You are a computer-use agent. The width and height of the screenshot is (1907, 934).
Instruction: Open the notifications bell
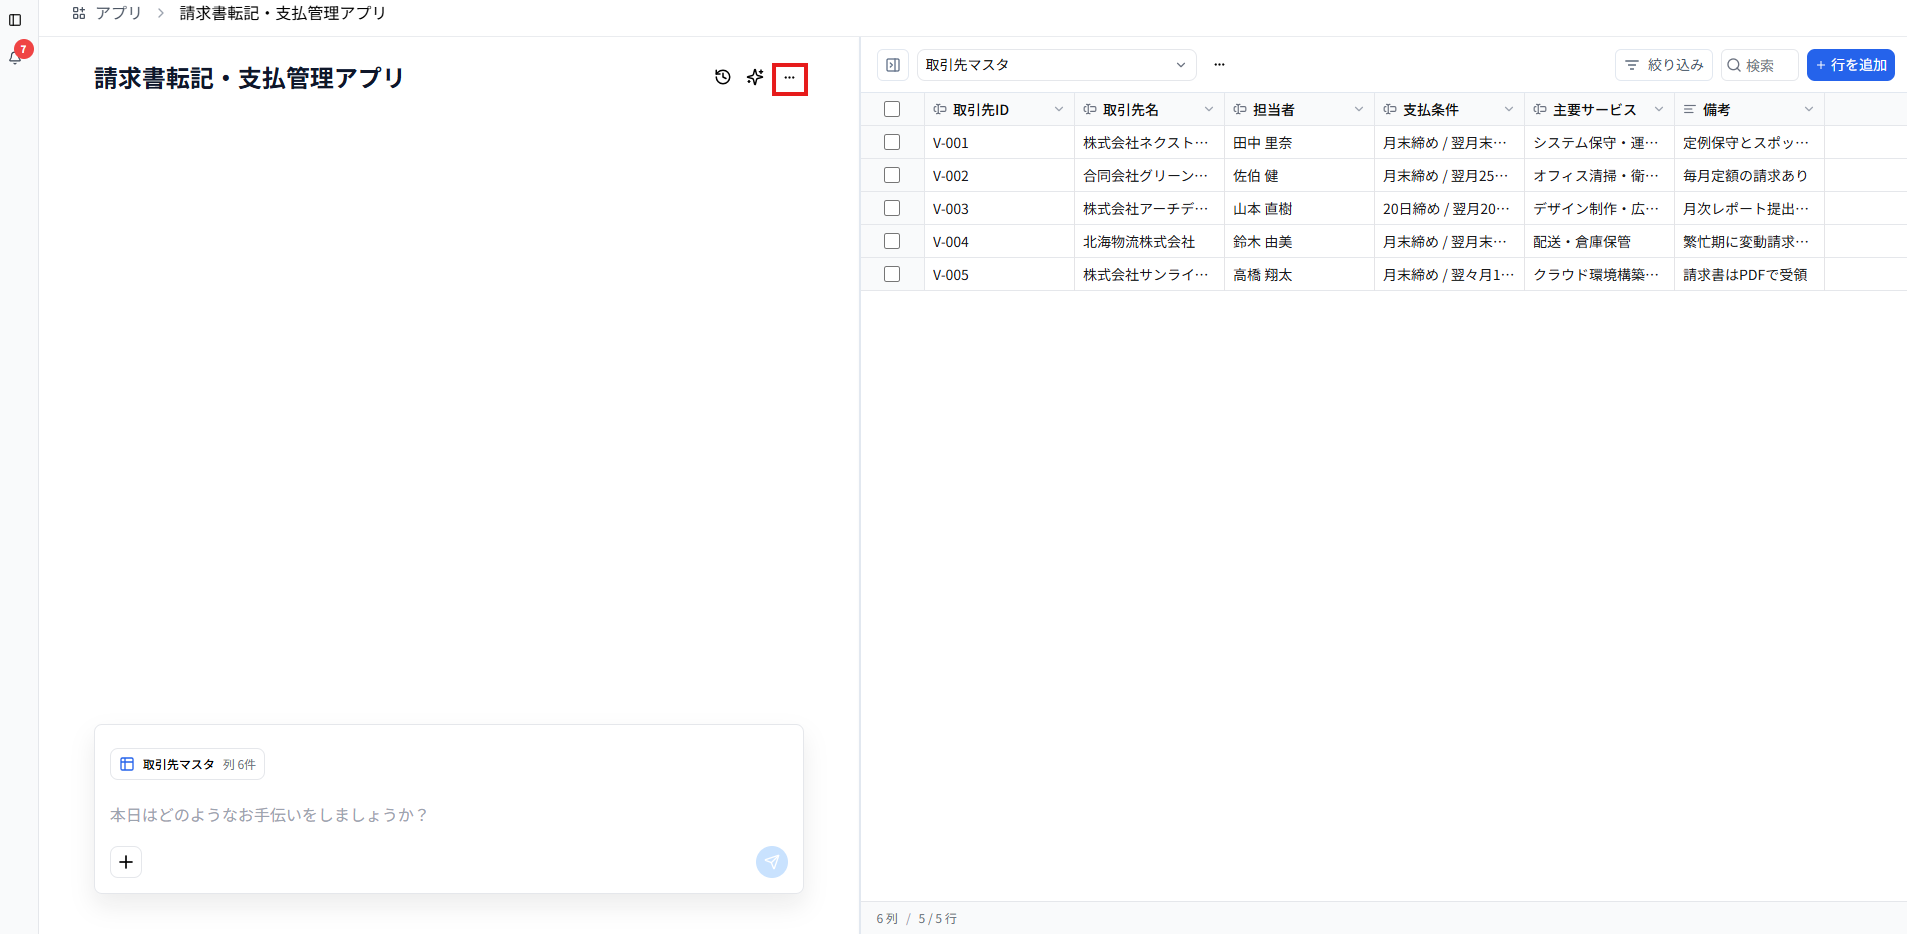(x=16, y=57)
